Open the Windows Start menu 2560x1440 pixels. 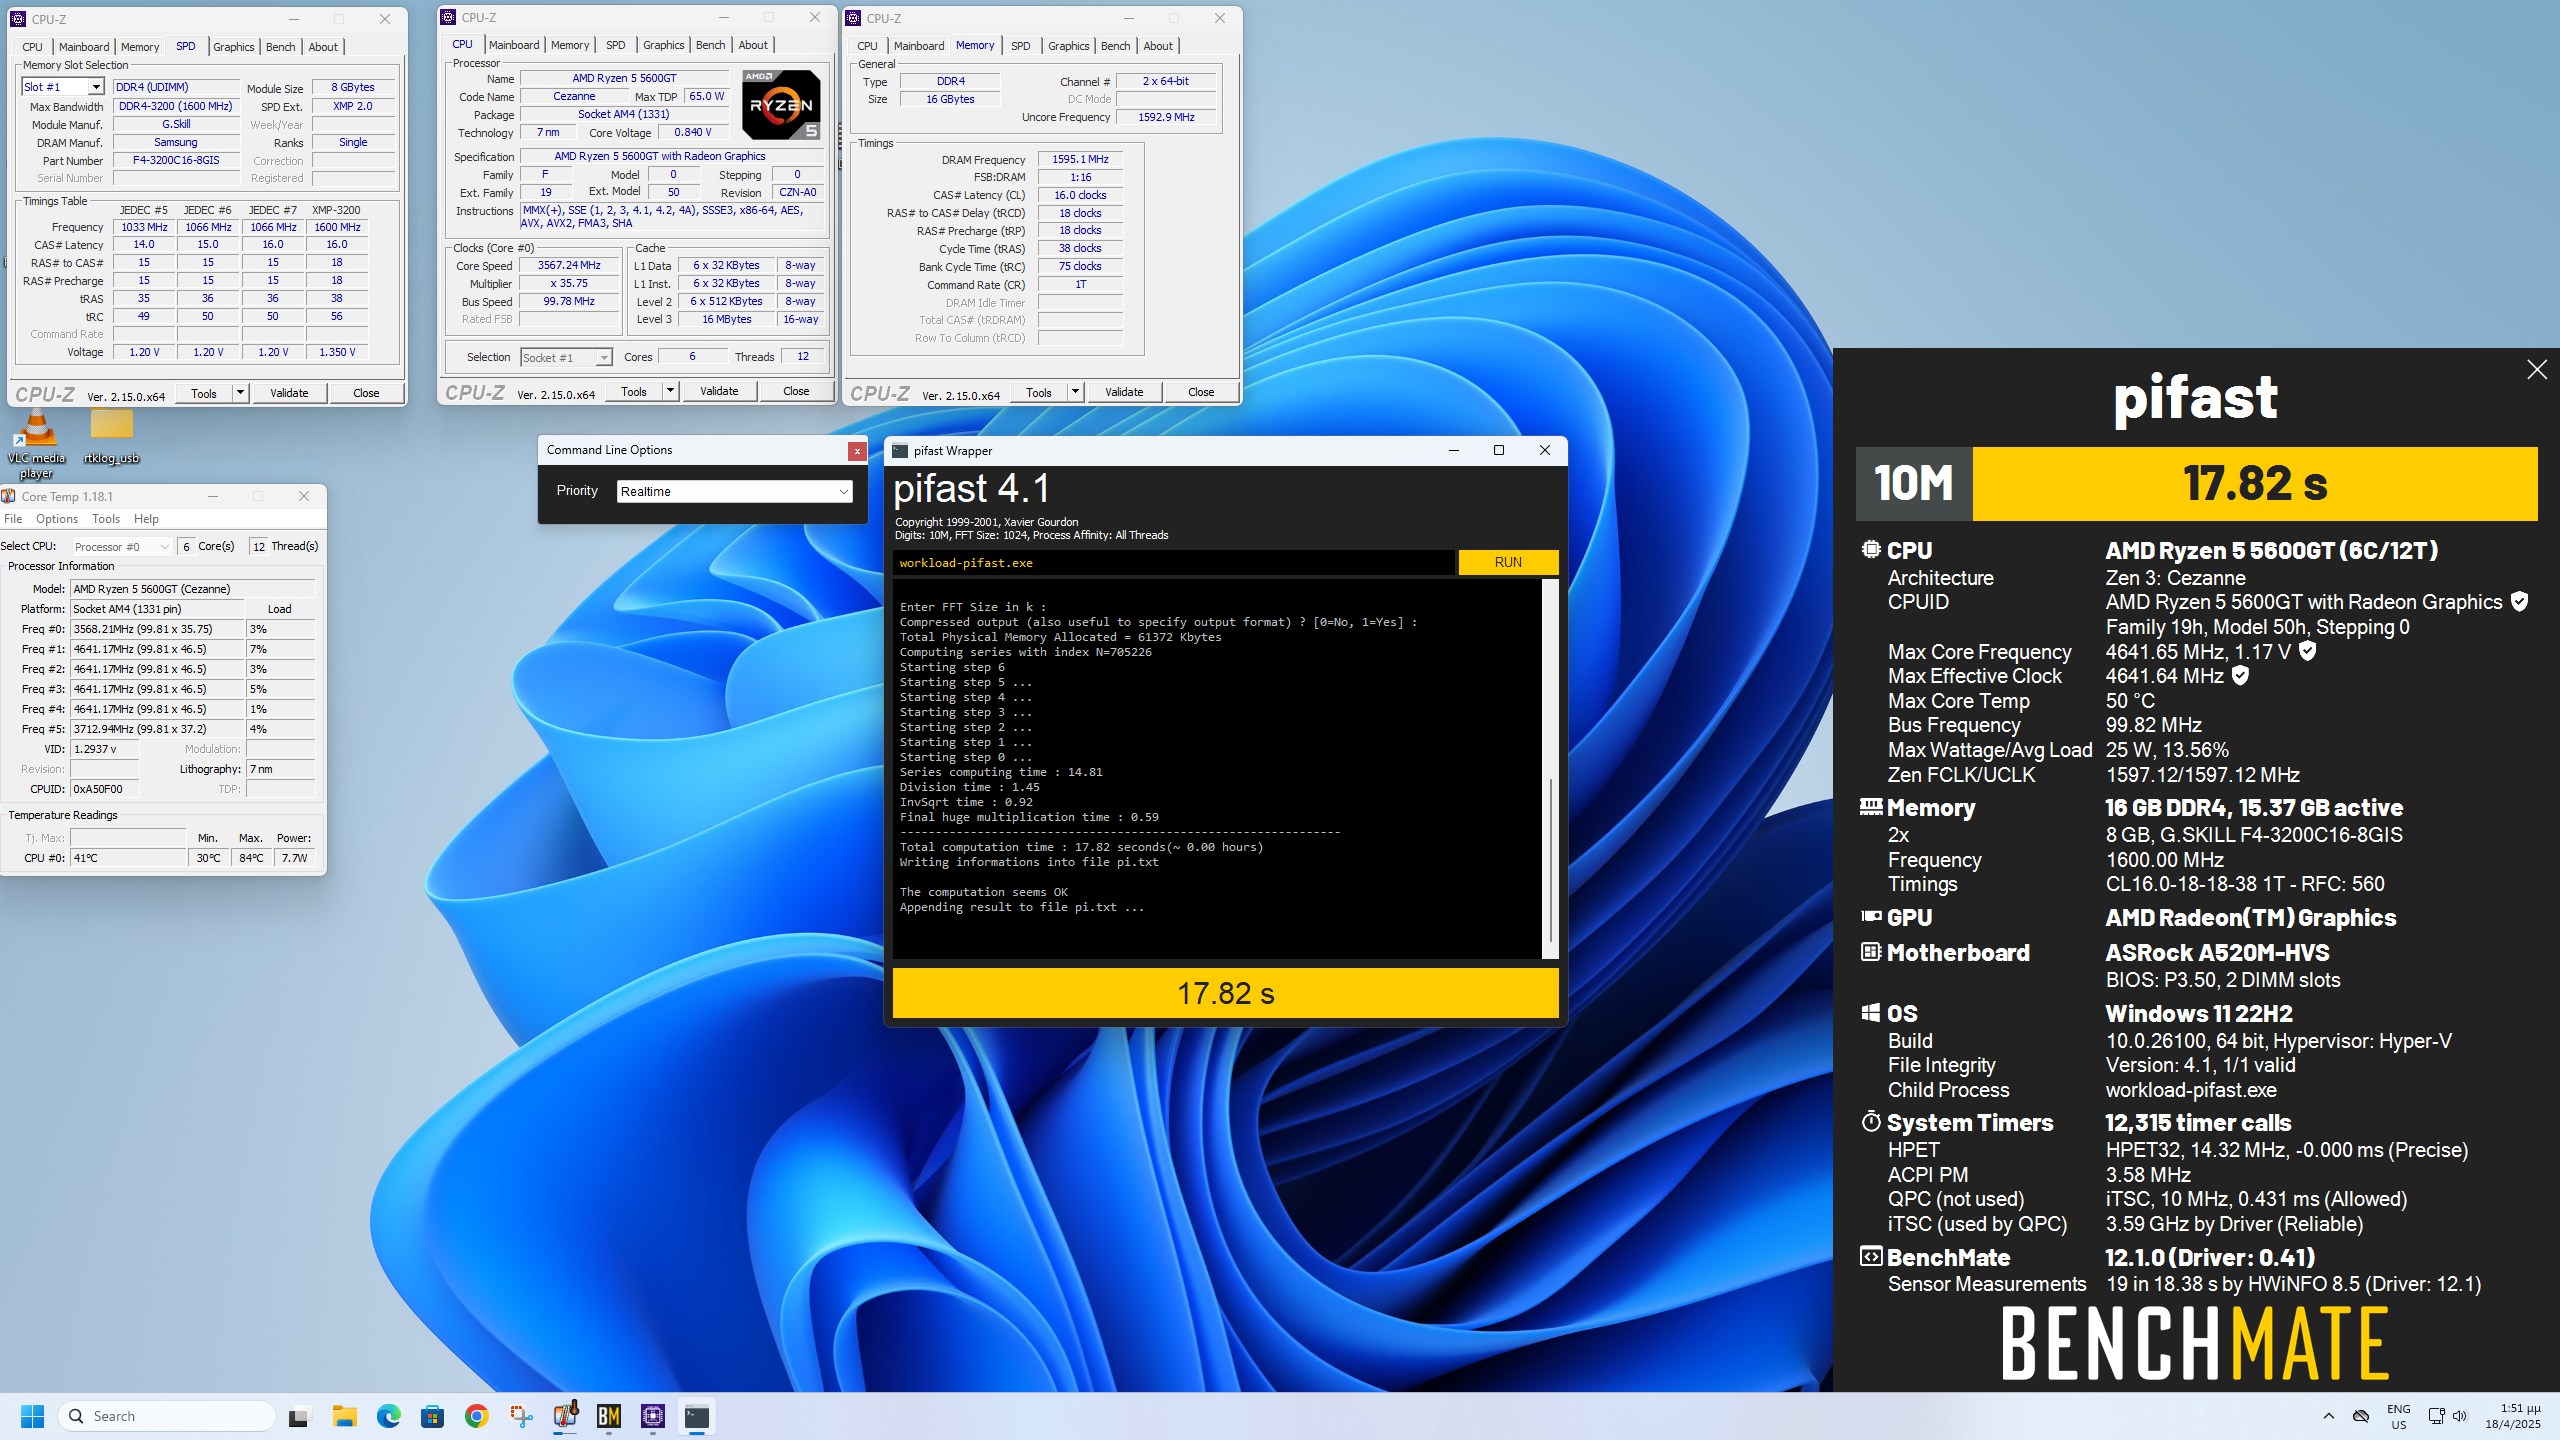33,1416
